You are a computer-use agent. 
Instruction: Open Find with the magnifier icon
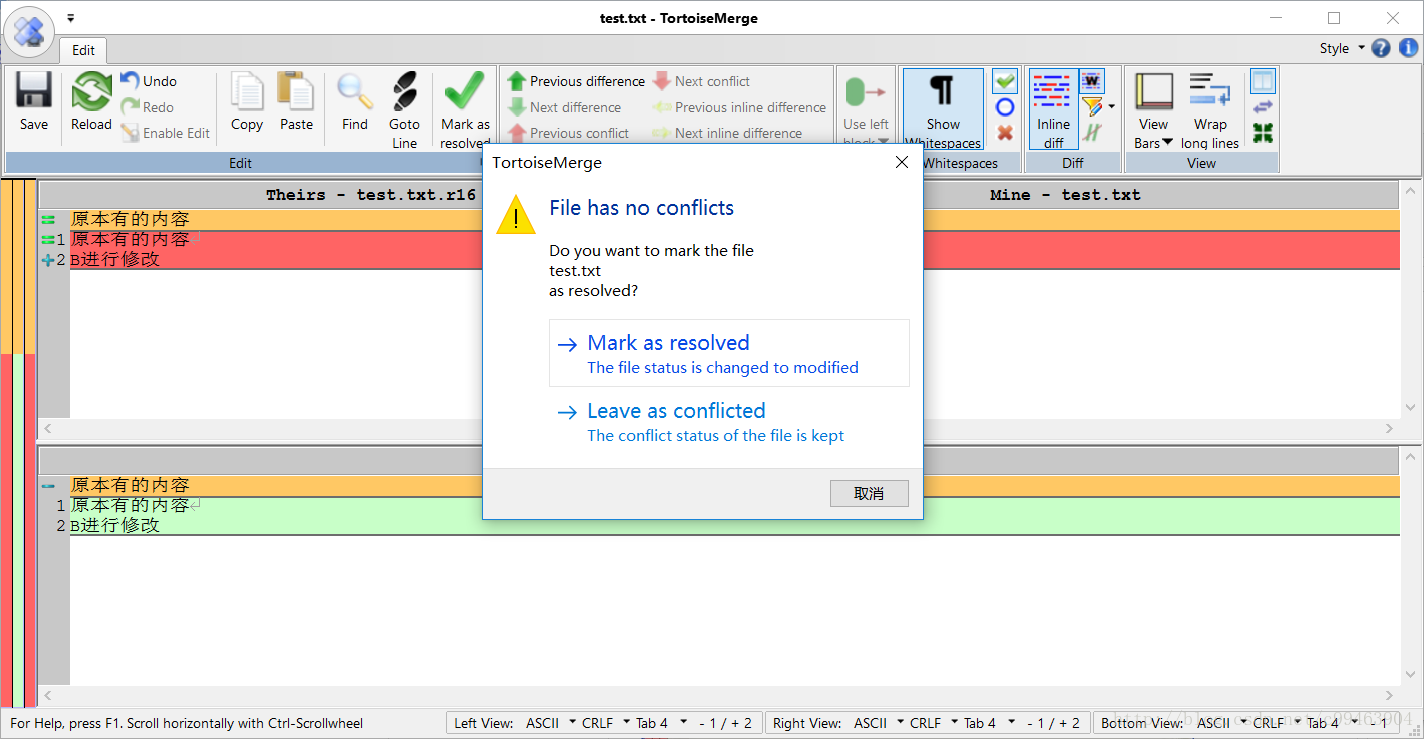[x=355, y=92]
